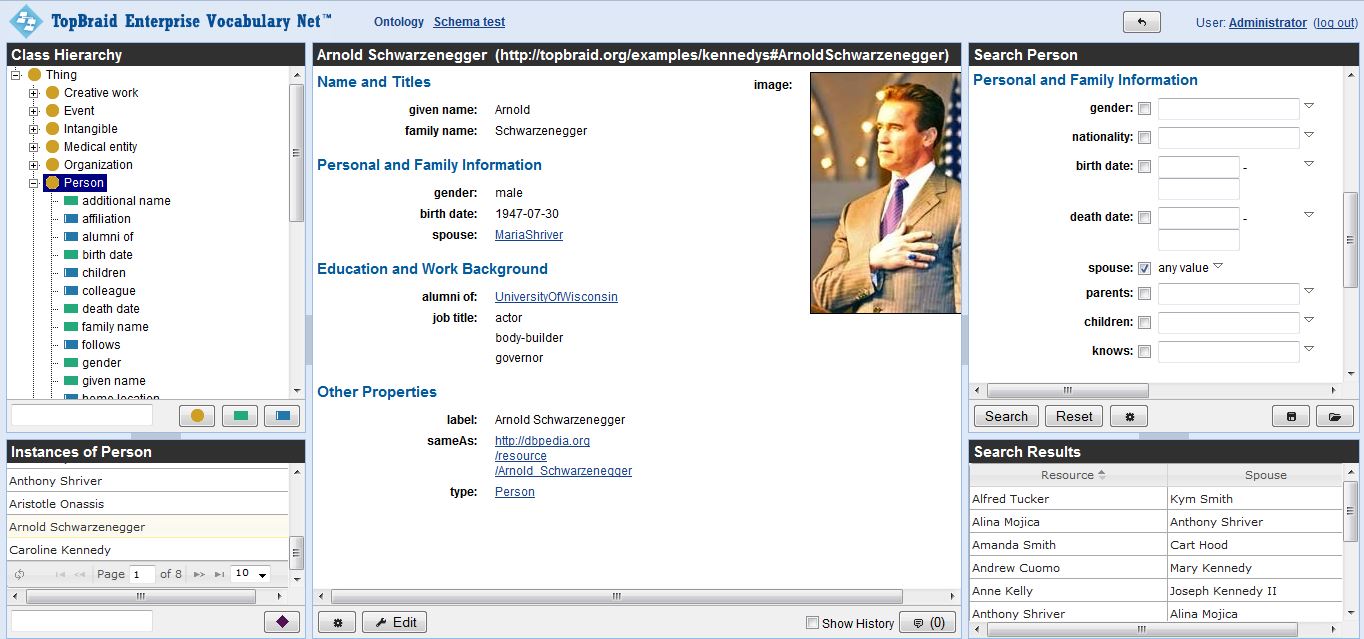Select Caroline Kennedy in instances list
Screen dimensions: 1364x639
coord(148,550)
